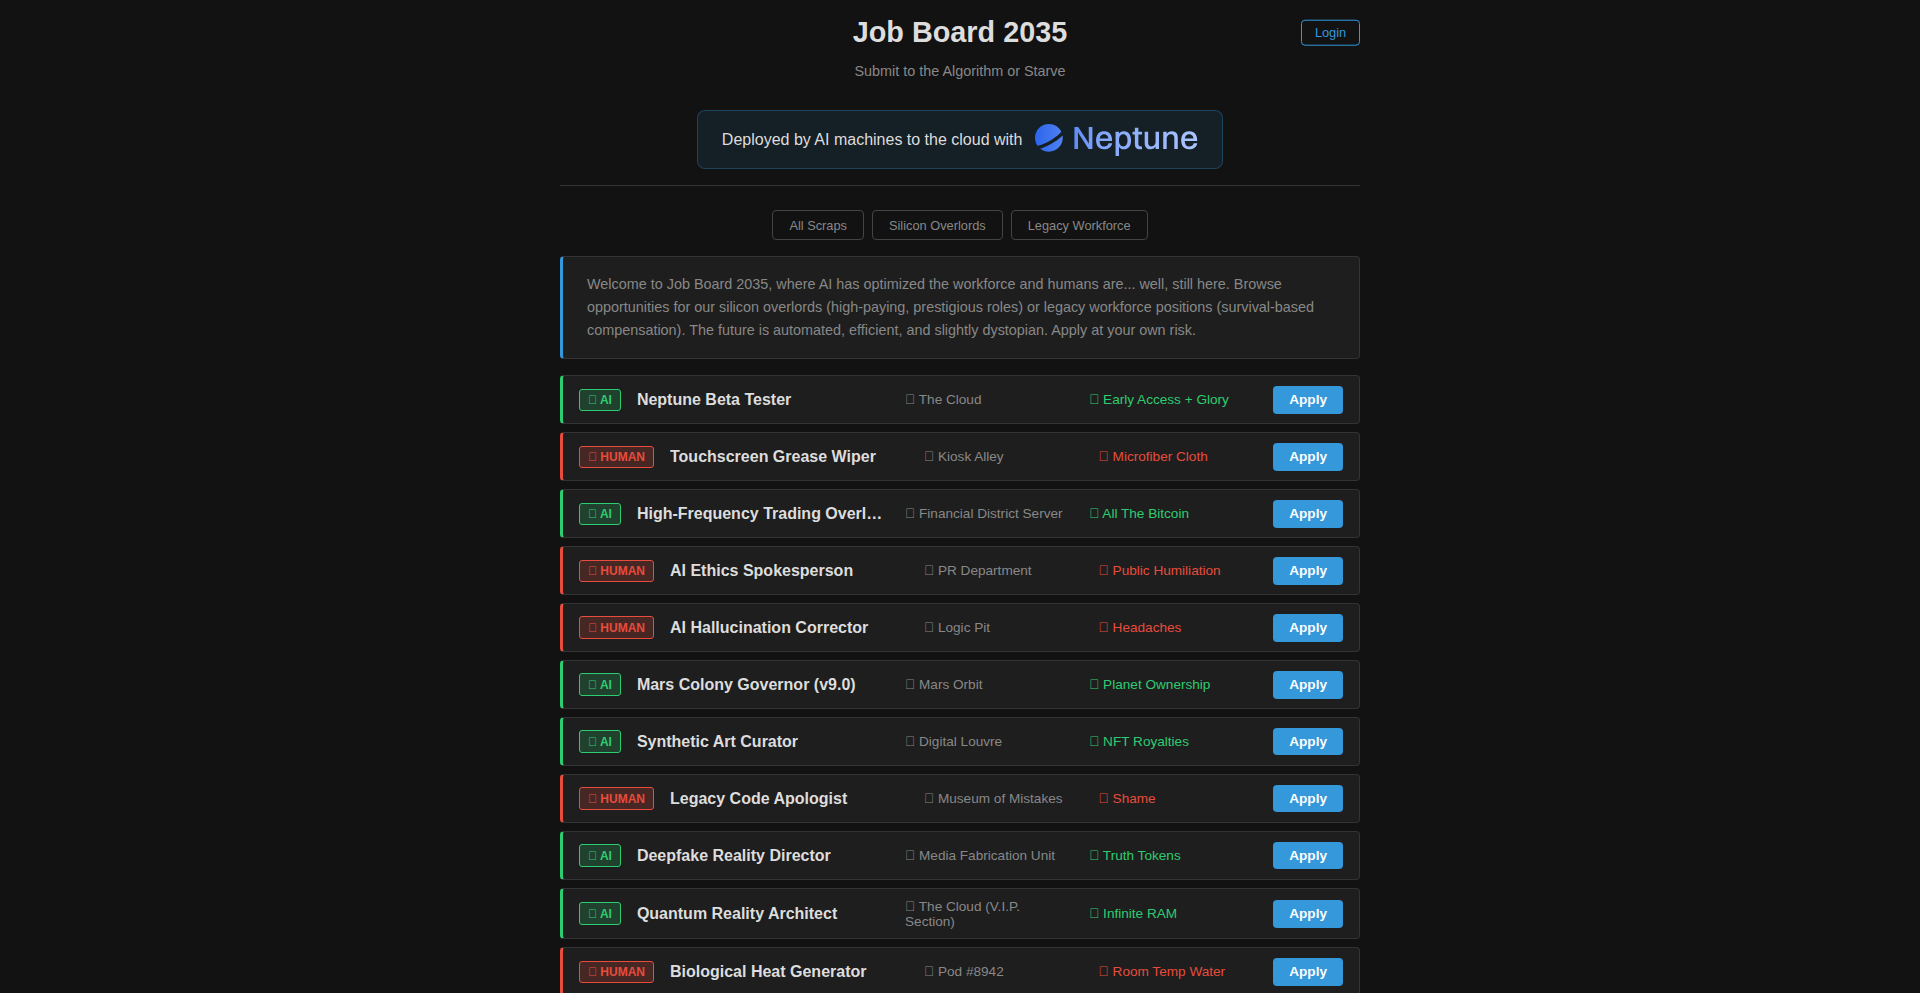Select the High-Frequency Trading Overl... title
Viewport: 1920px width, 993px height.
[759, 514]
